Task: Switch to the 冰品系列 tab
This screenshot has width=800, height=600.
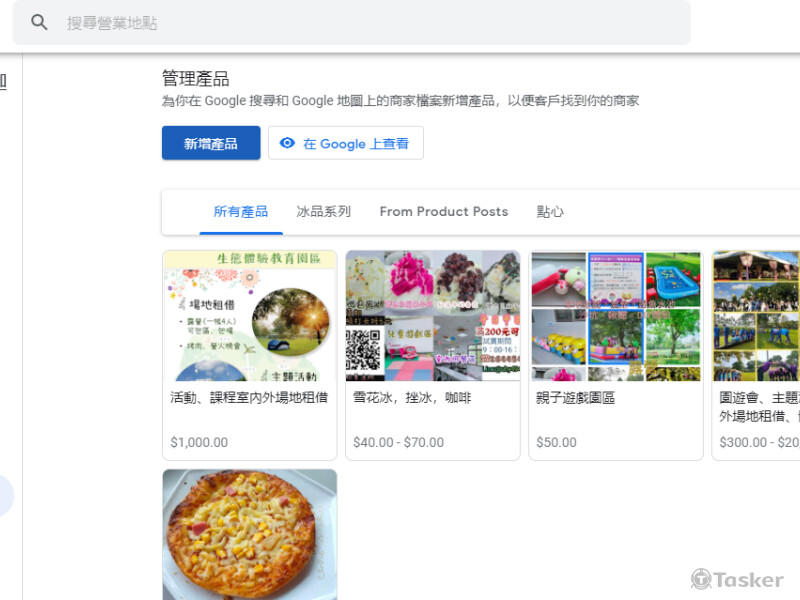Action: 322,212
